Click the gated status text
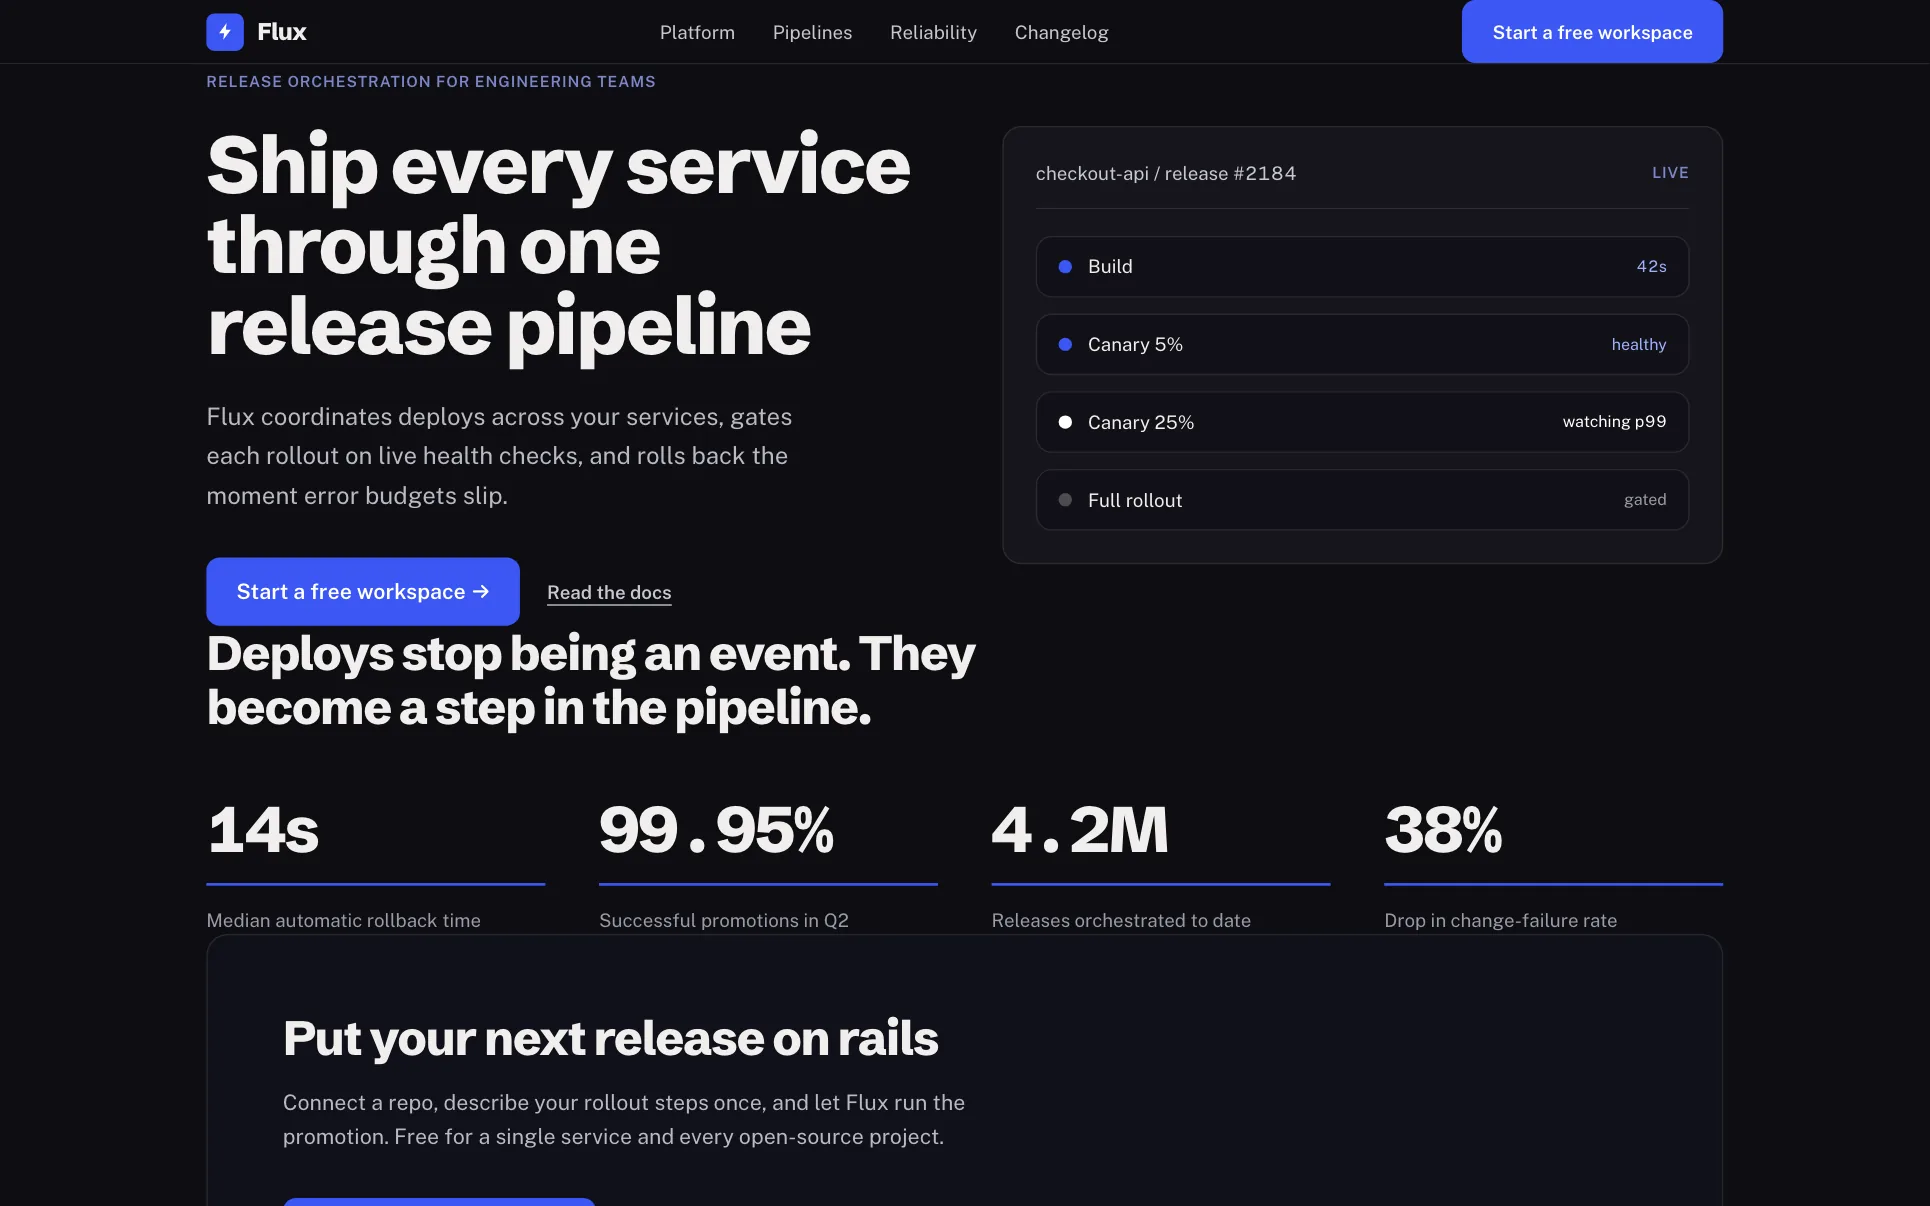This screenshot has width=1930, height=1206. pos(1645,500)
